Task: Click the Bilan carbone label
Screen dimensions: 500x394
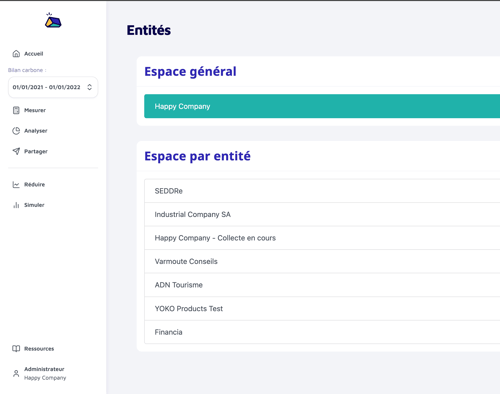Action: click(27, 70)
